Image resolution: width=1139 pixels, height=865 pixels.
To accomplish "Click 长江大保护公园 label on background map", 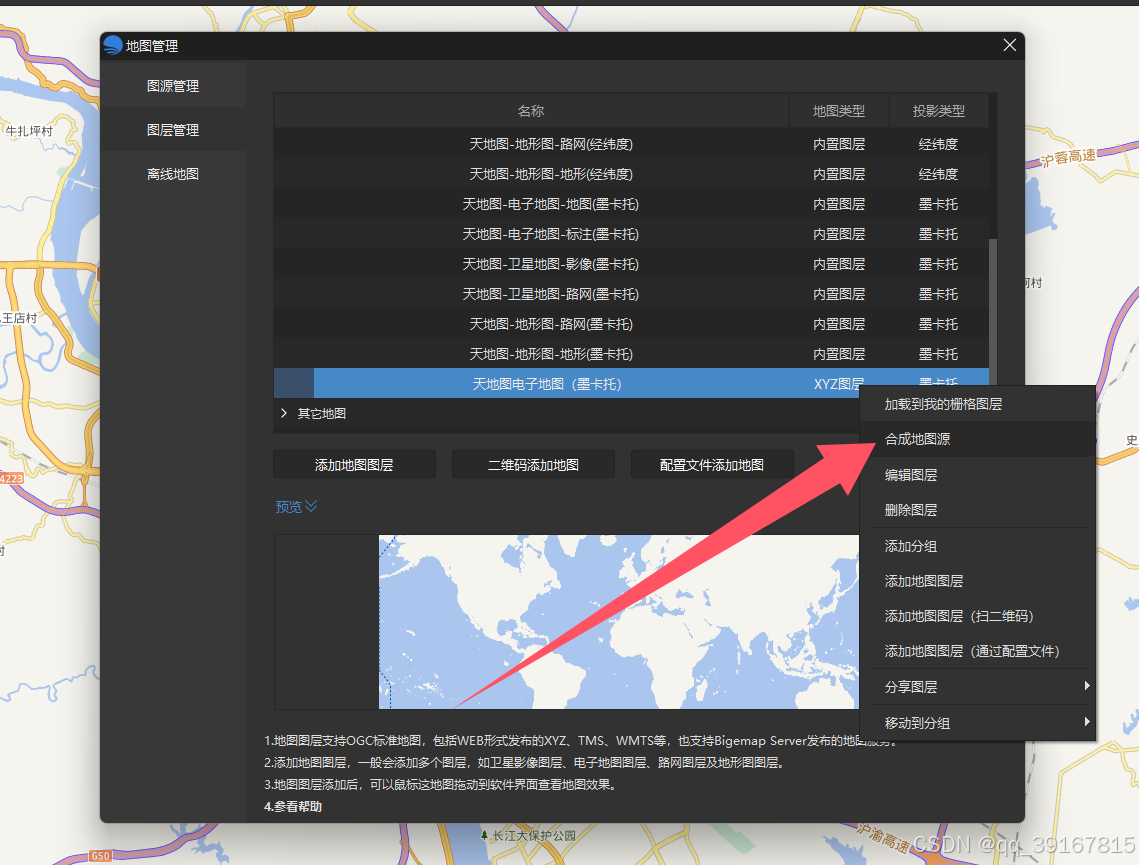I will [534, 836].
